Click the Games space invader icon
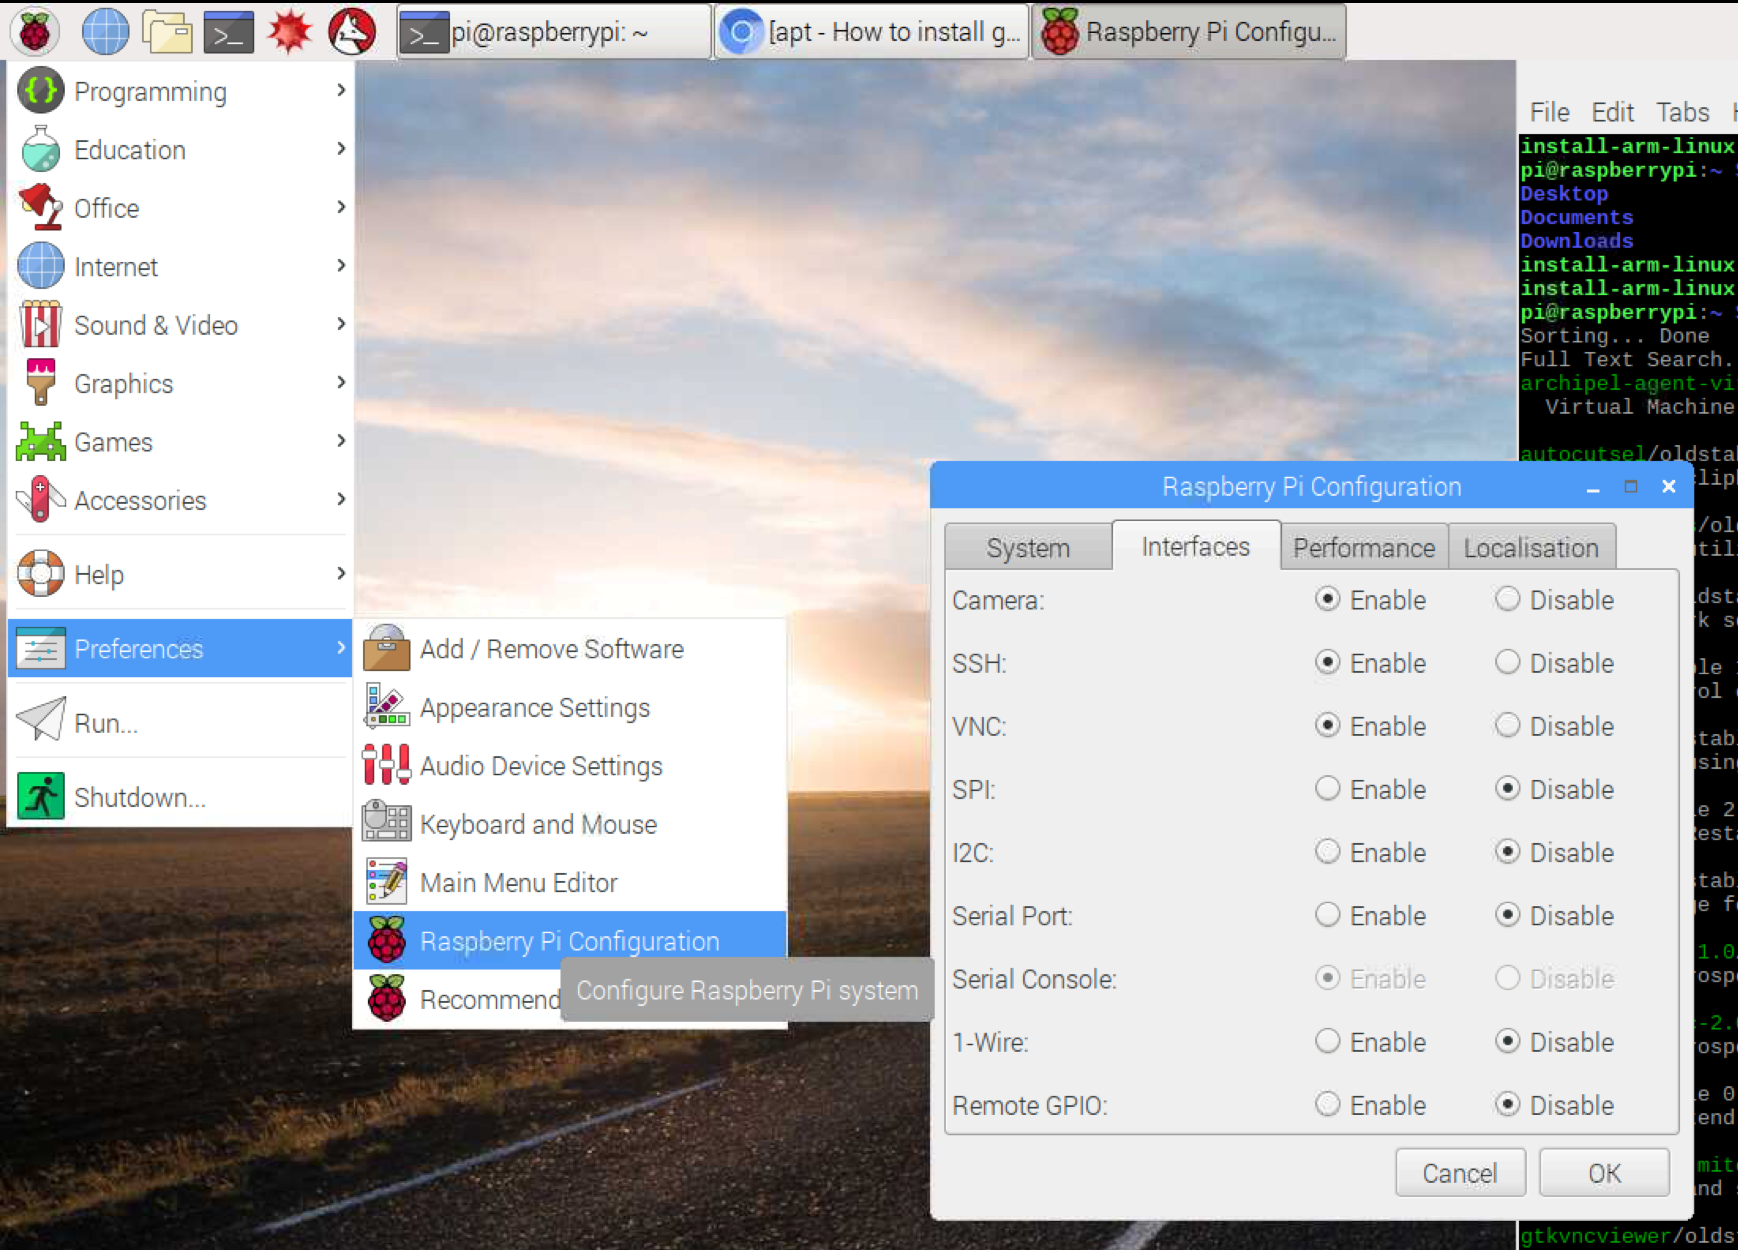 (x=41, y=442)
